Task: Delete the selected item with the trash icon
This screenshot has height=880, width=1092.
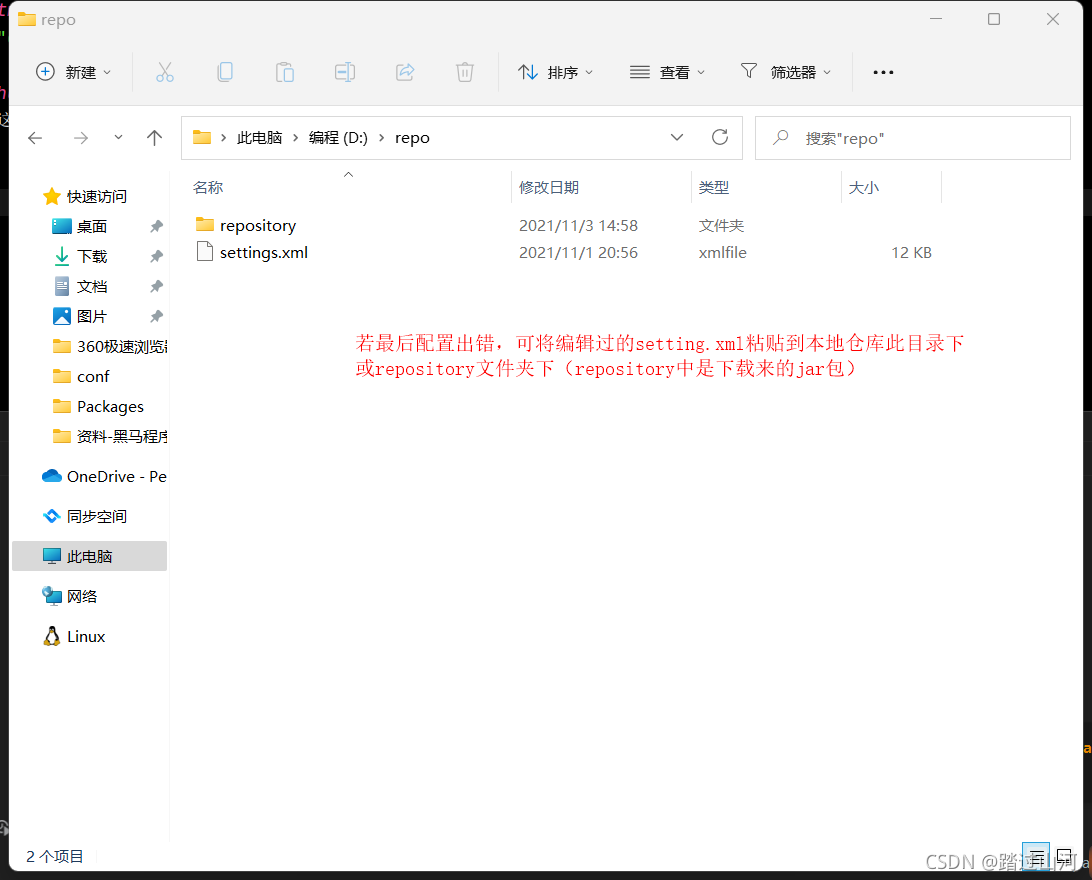Action: (464, 71)
